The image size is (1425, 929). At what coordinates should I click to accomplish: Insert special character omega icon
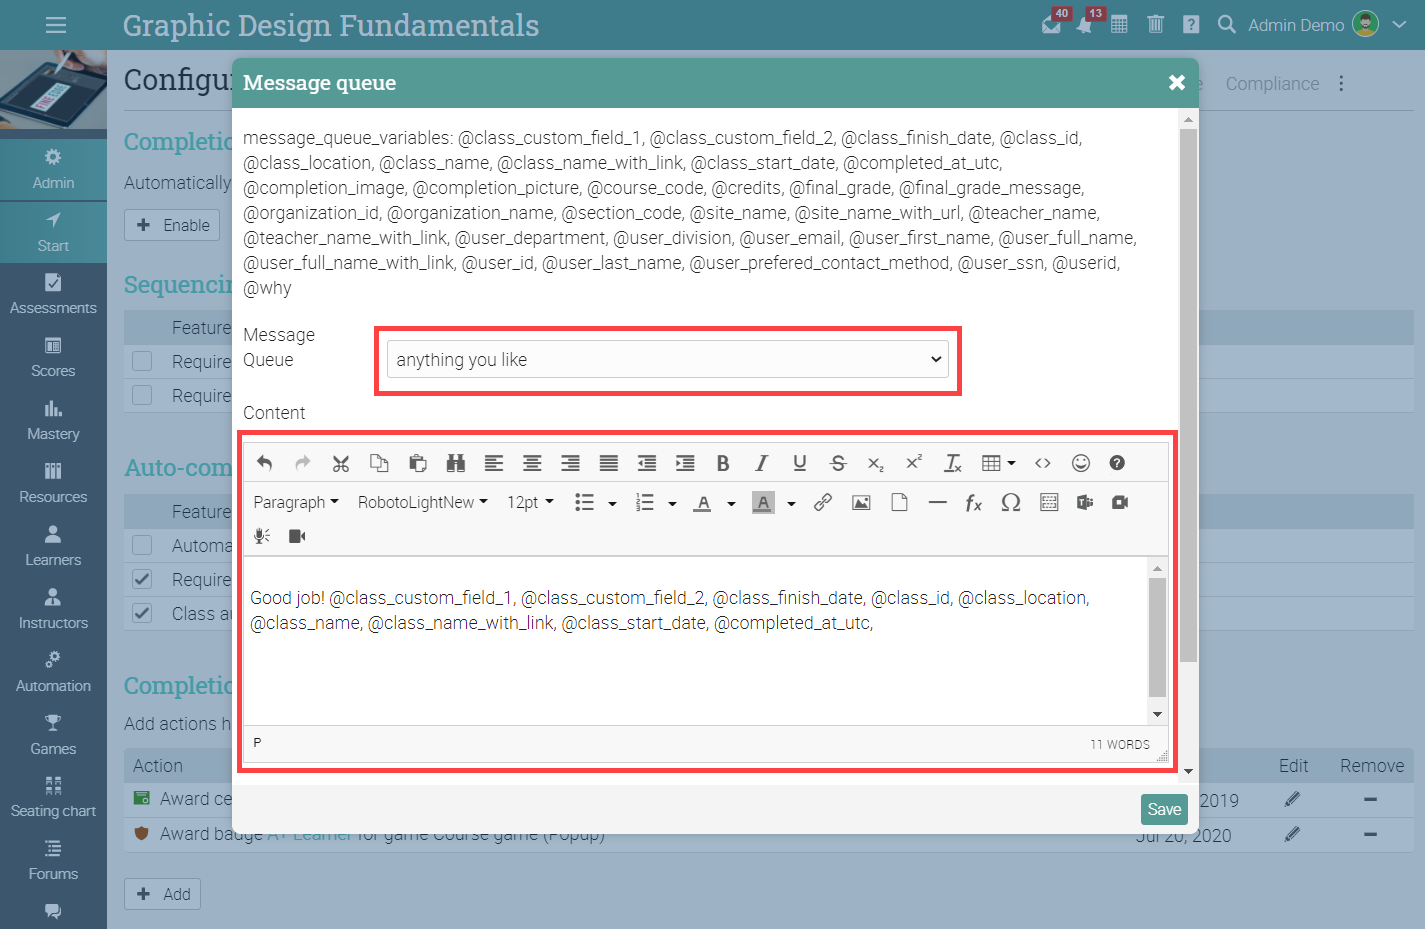(1011, 502)
